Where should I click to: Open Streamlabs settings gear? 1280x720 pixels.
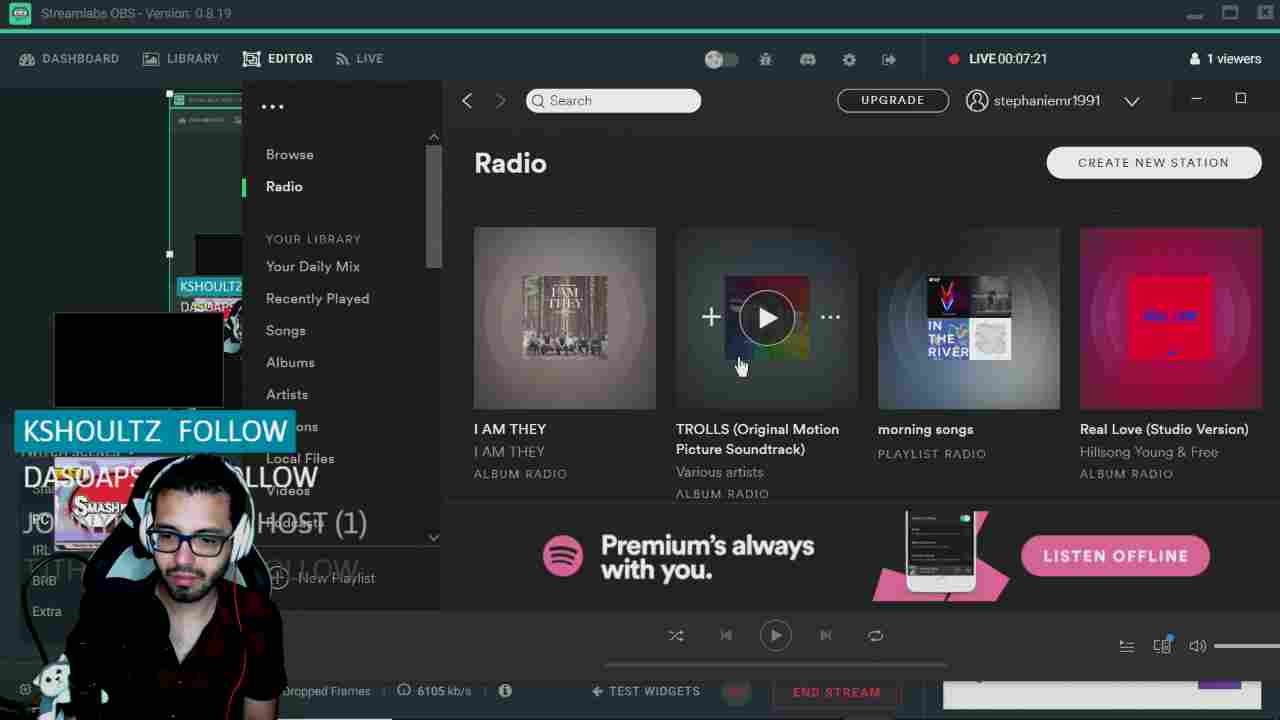849,59
